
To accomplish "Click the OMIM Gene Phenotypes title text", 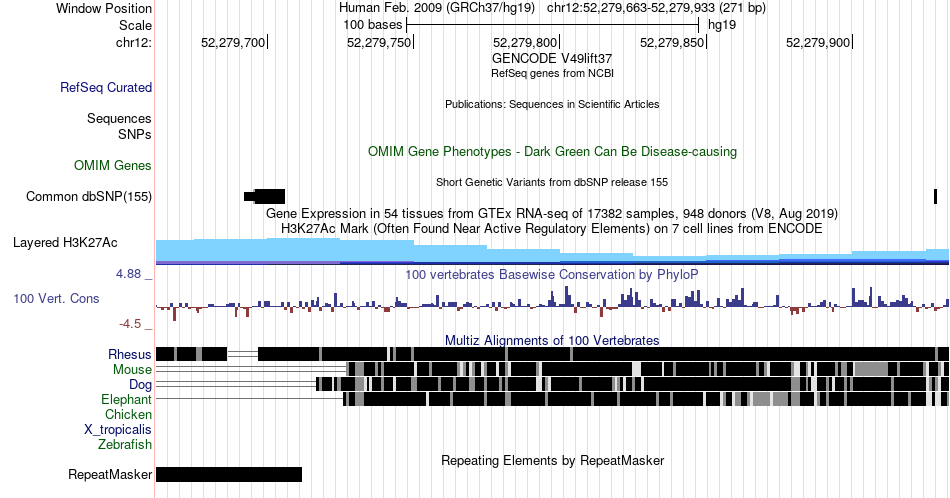I will (552, 151).
